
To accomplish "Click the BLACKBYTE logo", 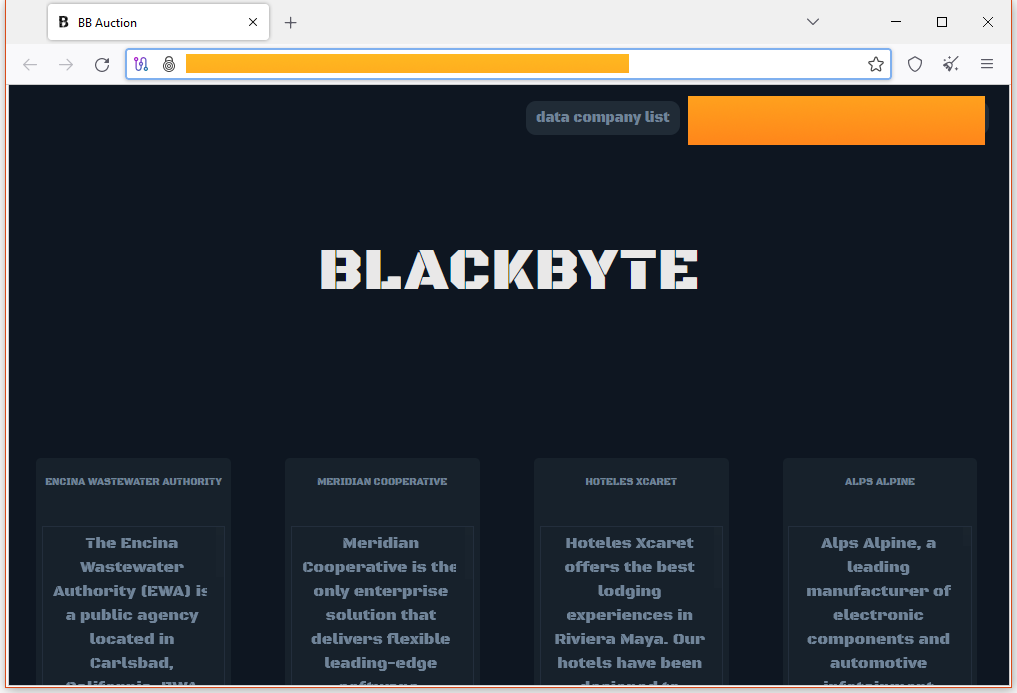I will tap(508, 269).
